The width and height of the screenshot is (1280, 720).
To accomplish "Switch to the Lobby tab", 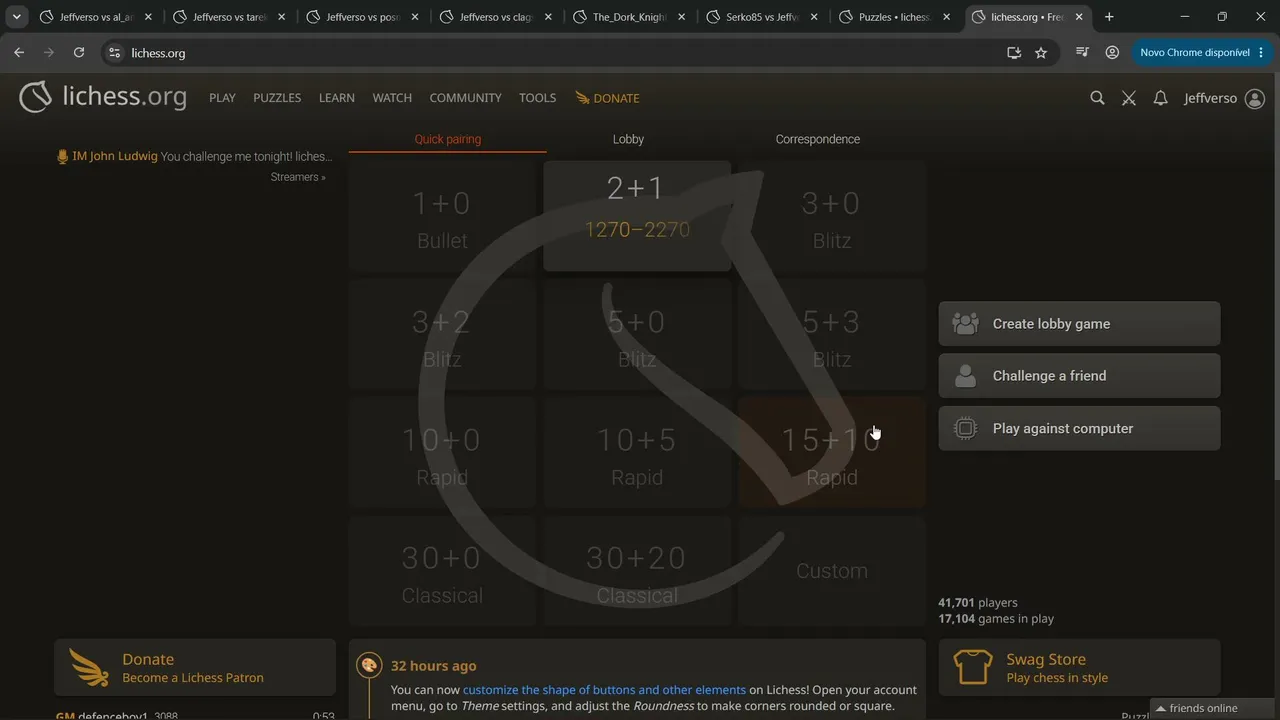I will (x=628, y=139).
